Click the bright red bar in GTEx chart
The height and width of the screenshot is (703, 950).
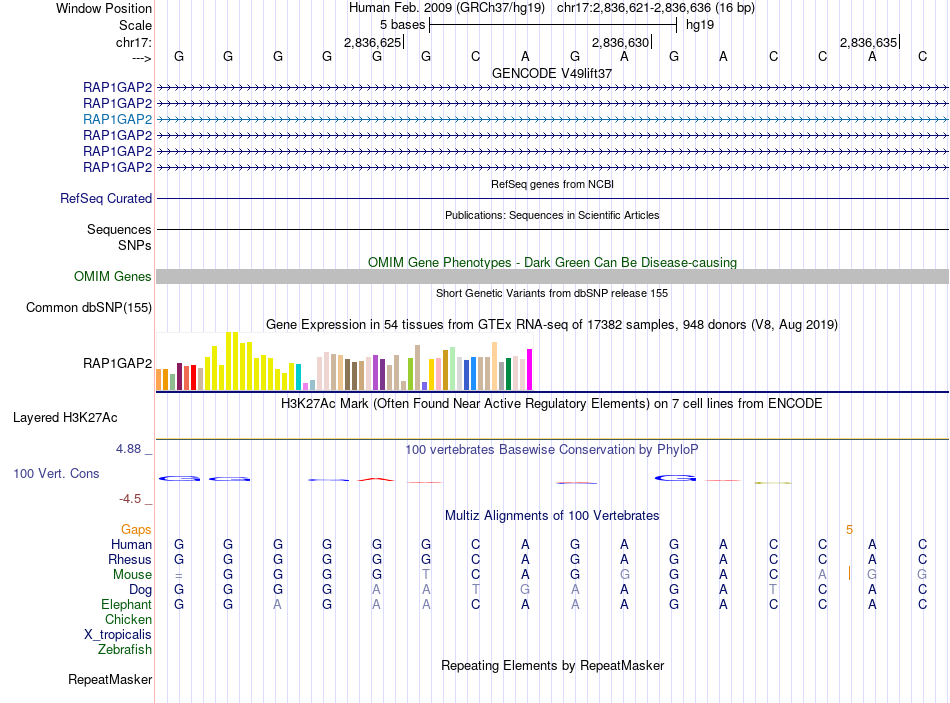click(193, 378)
